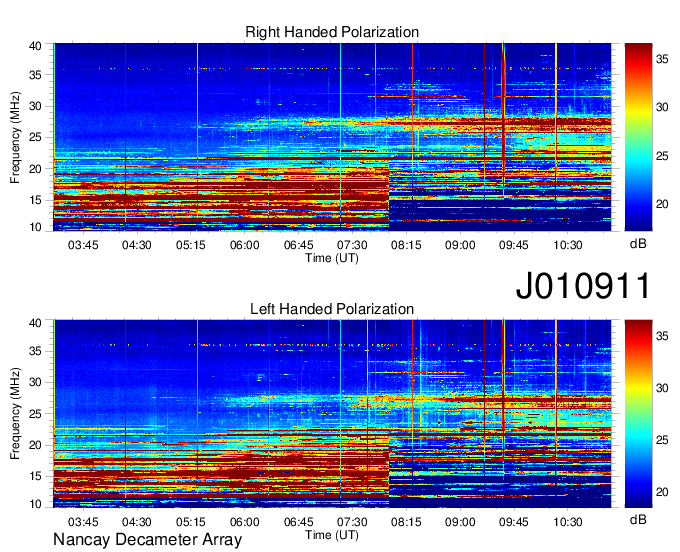The height and width of the screenshot is (552, 680).
Task: Click the upper plot's dB color bar
Action: coord(638,137)
